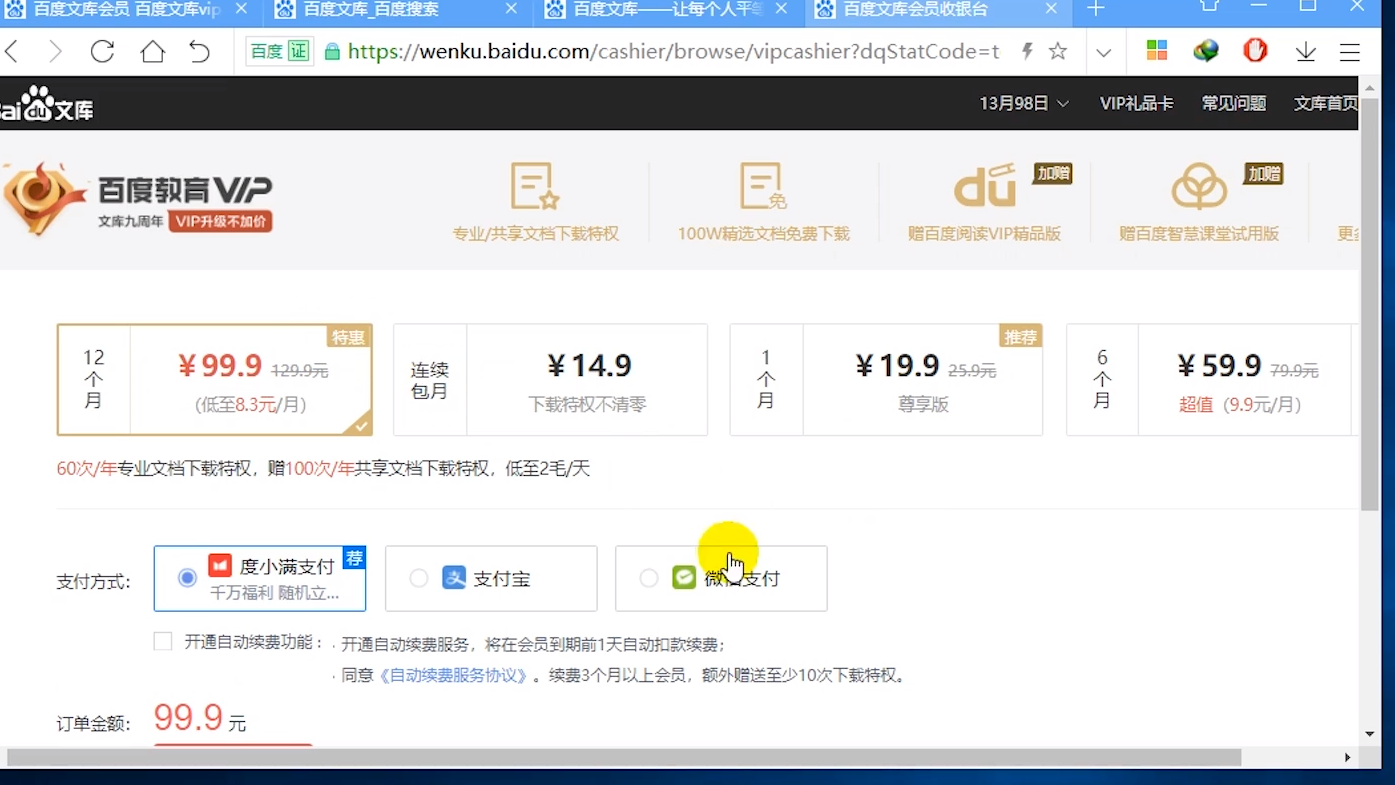Switch to the 百度文库_百度搜索 tab
Screen dimensions: 1395x785
pos(396,9)
